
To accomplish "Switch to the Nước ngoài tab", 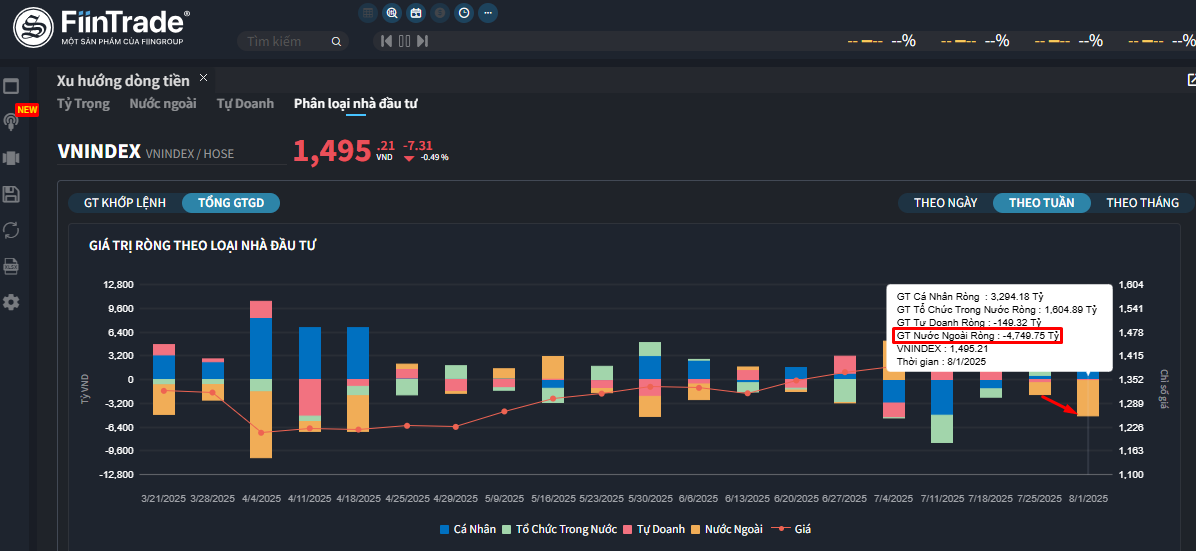I will 162,104.
